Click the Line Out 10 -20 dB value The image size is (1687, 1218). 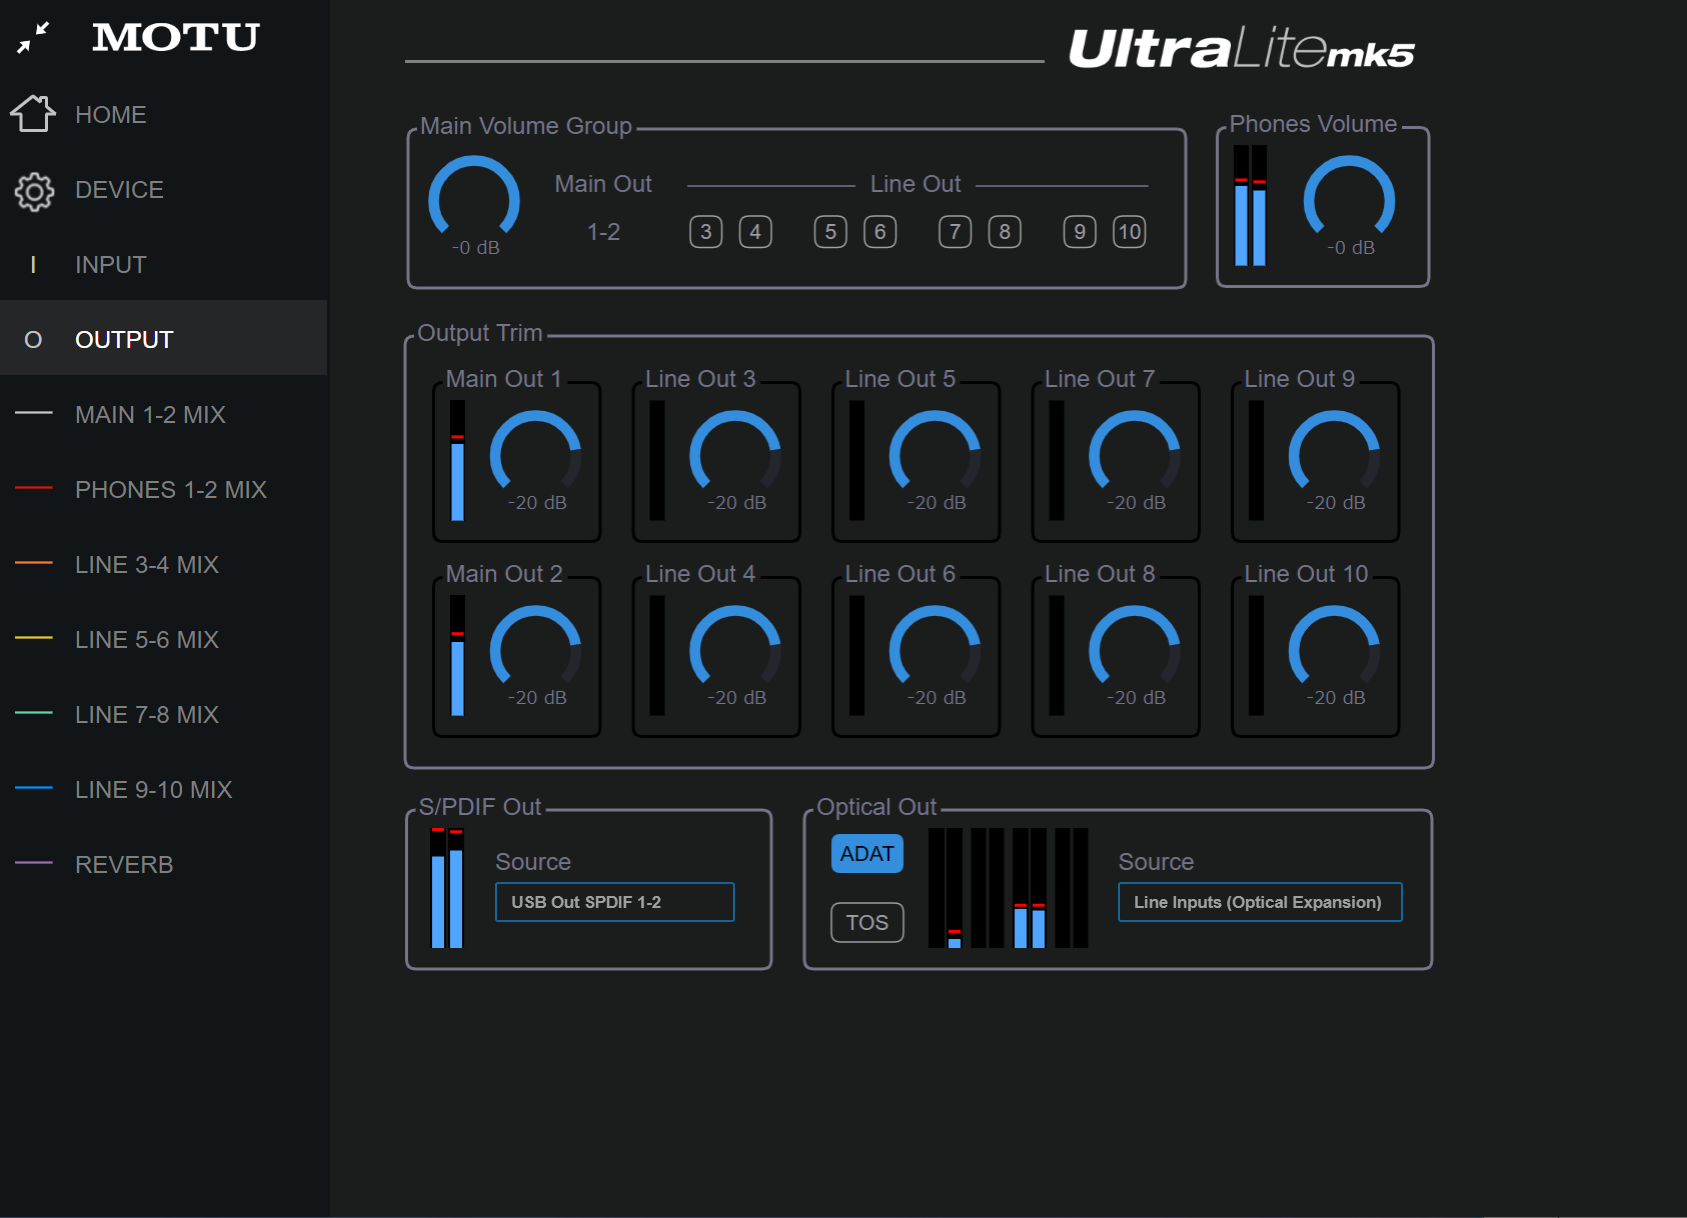[x=1336, y=698]
